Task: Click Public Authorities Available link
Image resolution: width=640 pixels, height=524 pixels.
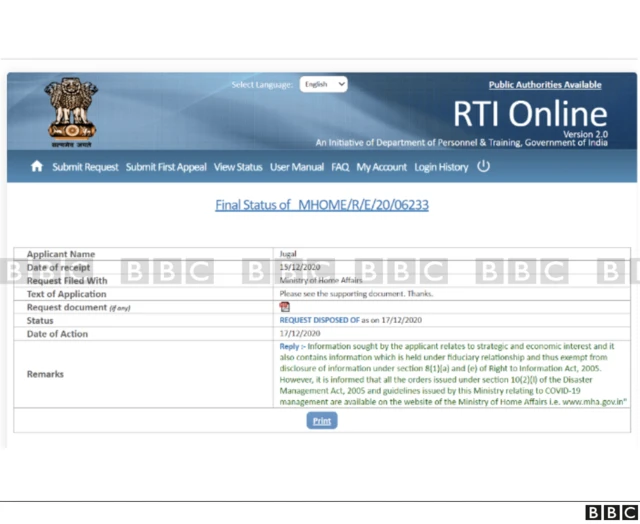Action: 545,85
